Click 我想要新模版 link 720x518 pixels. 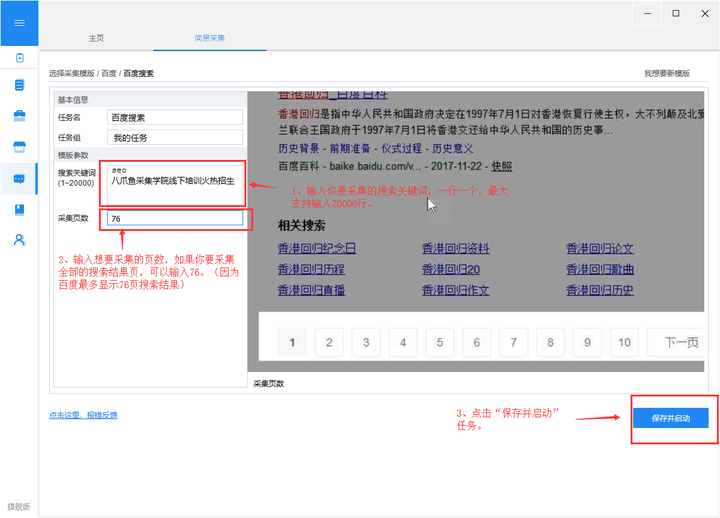[x=667, y=73]
